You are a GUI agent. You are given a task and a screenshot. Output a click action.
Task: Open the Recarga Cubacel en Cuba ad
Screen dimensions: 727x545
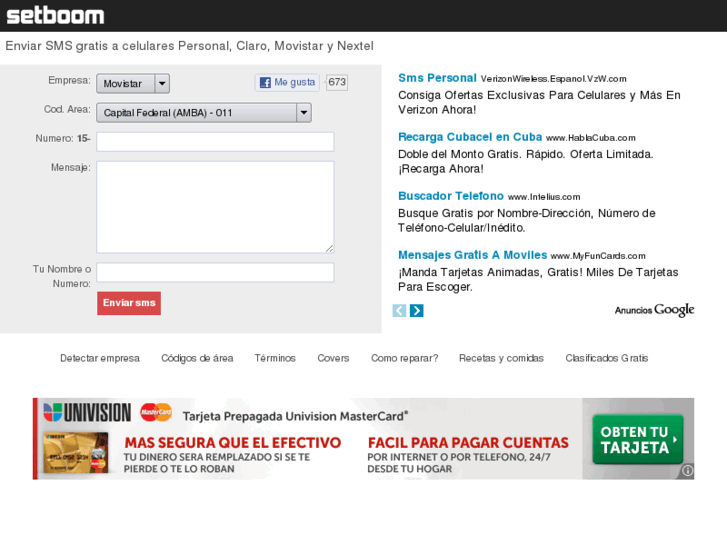(470, 137)
